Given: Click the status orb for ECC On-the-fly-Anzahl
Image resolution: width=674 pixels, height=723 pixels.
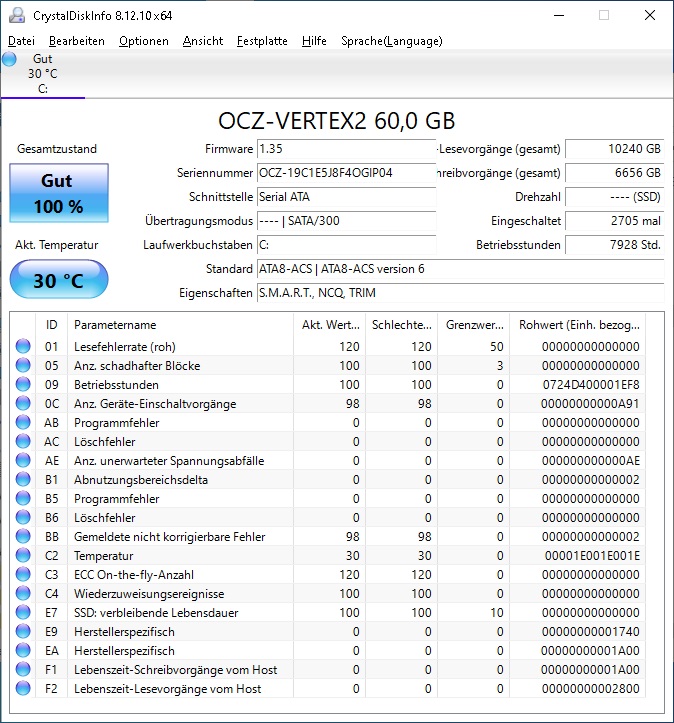Looking at the screenshot, I should (x=23, y=575).
